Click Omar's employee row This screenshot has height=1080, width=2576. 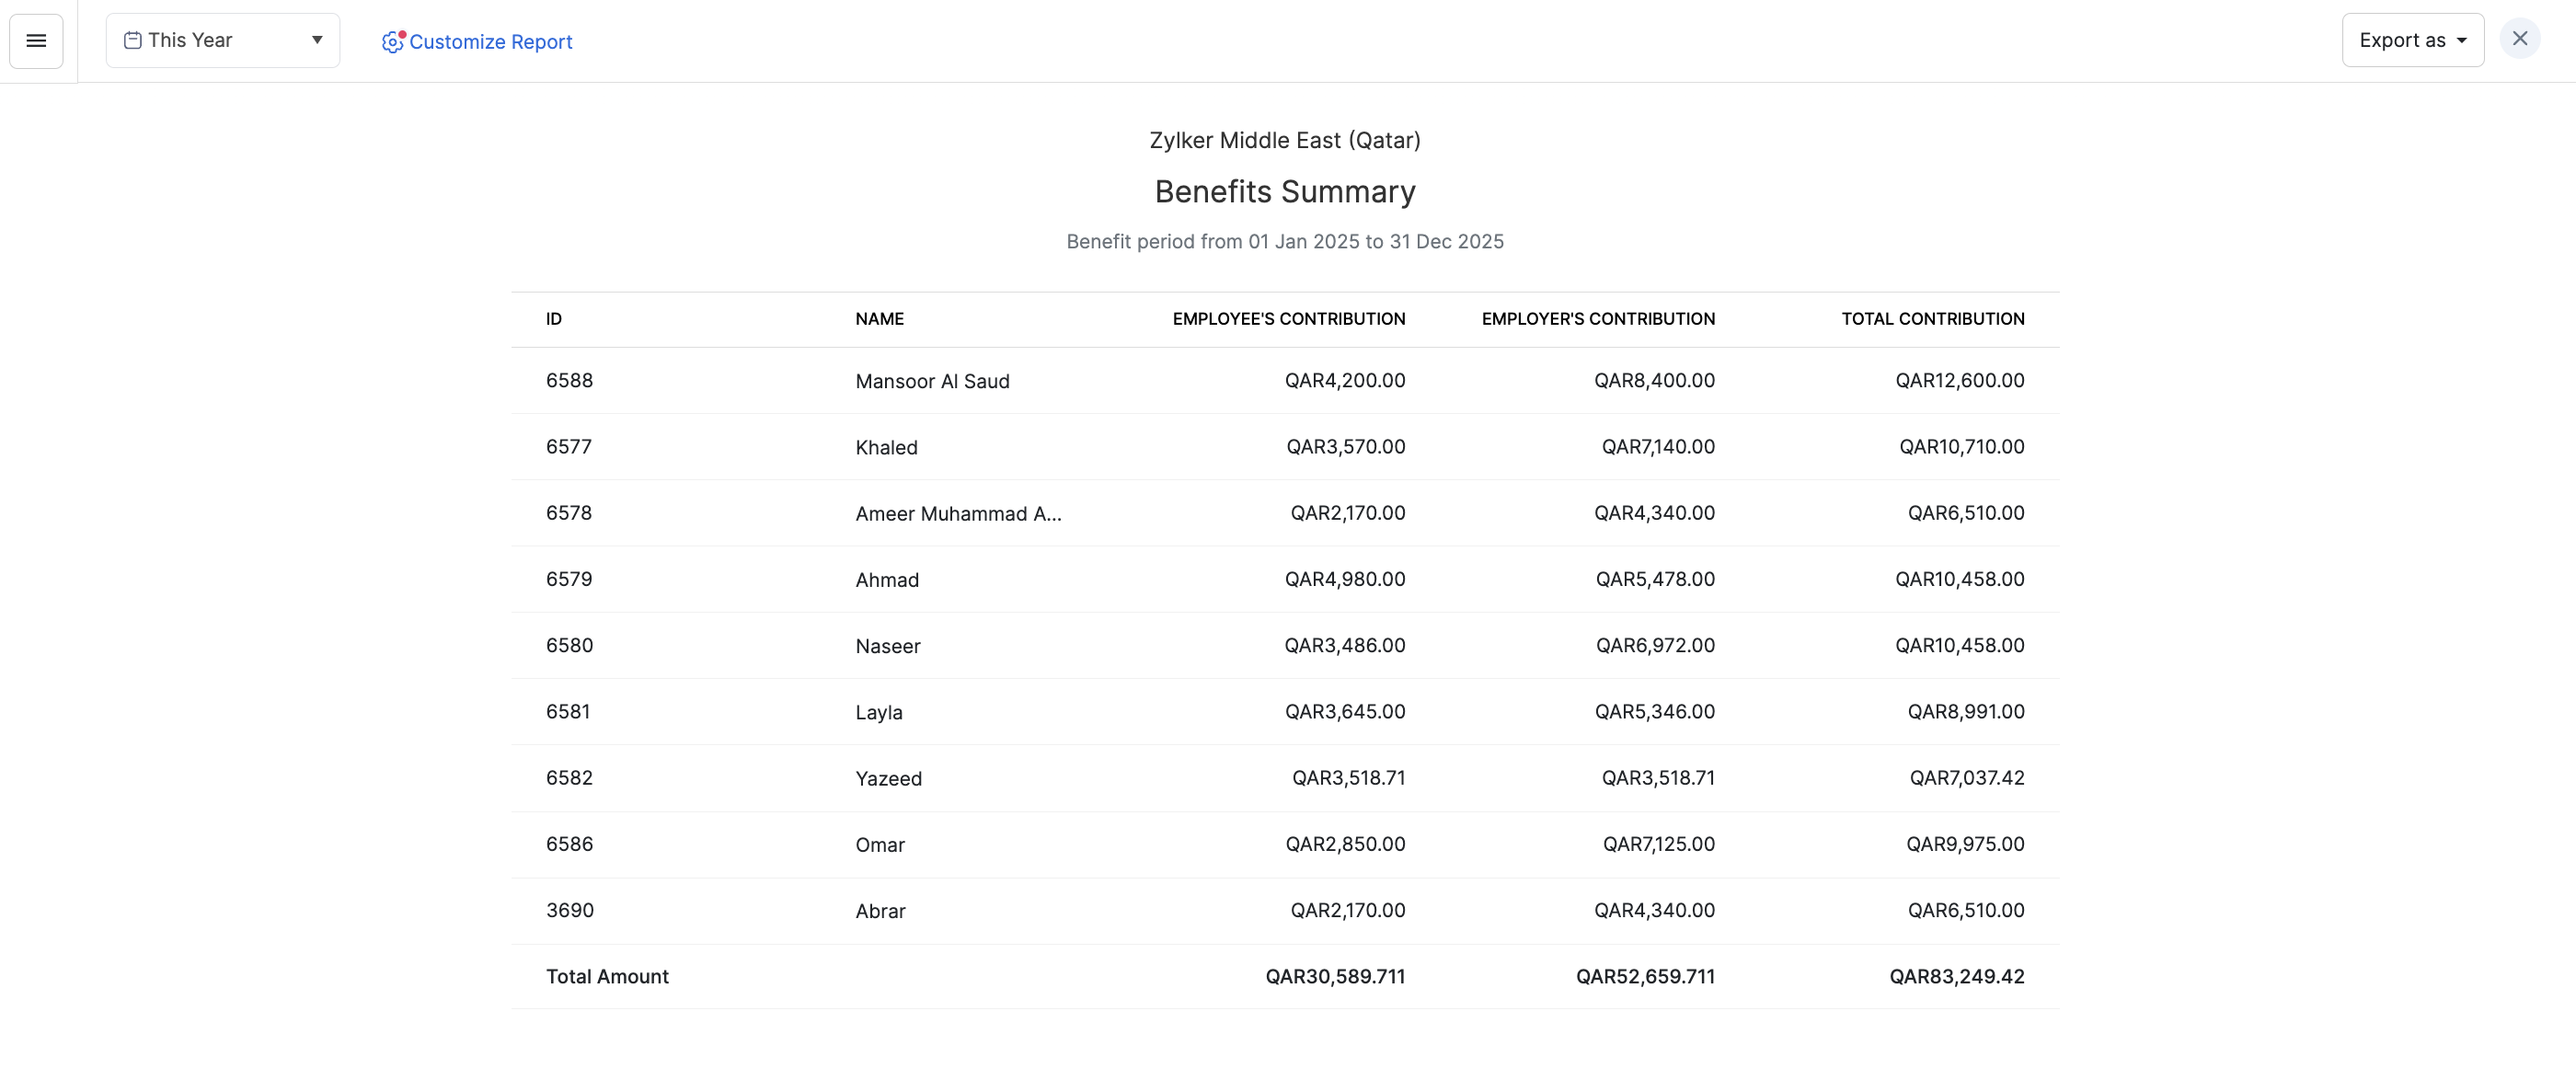tap(880, 845)
